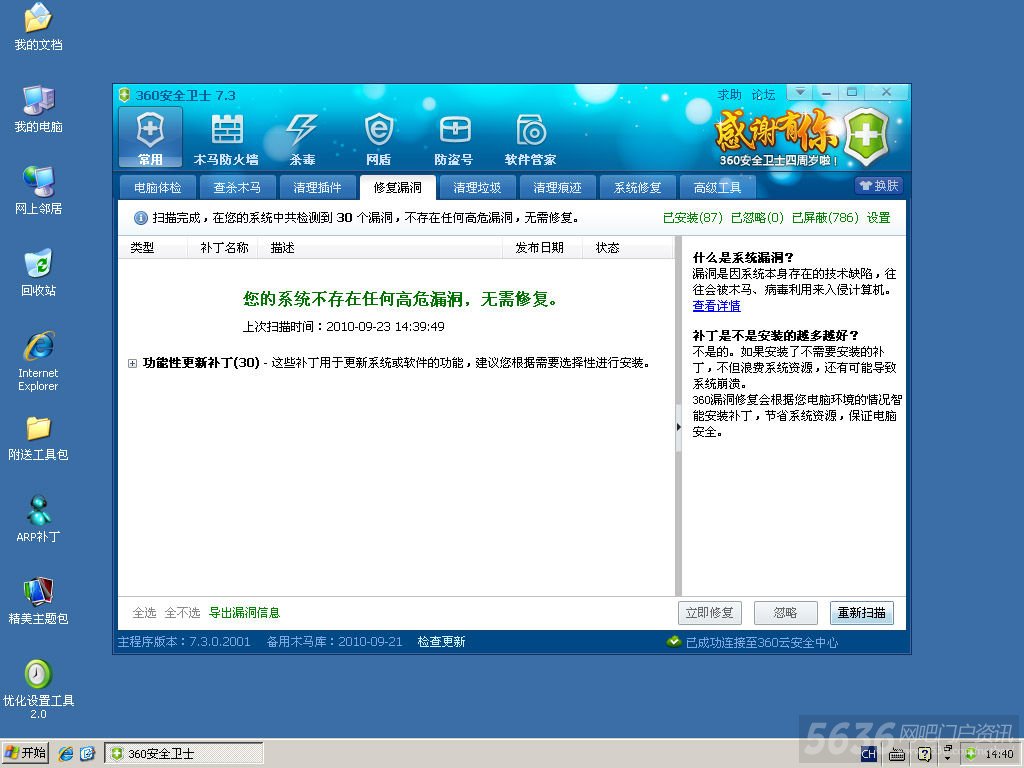The width and height of the screenshot is (1024, 768).
Task: Switch to the 清理垃圾 tab
Action: pos(477,187)
